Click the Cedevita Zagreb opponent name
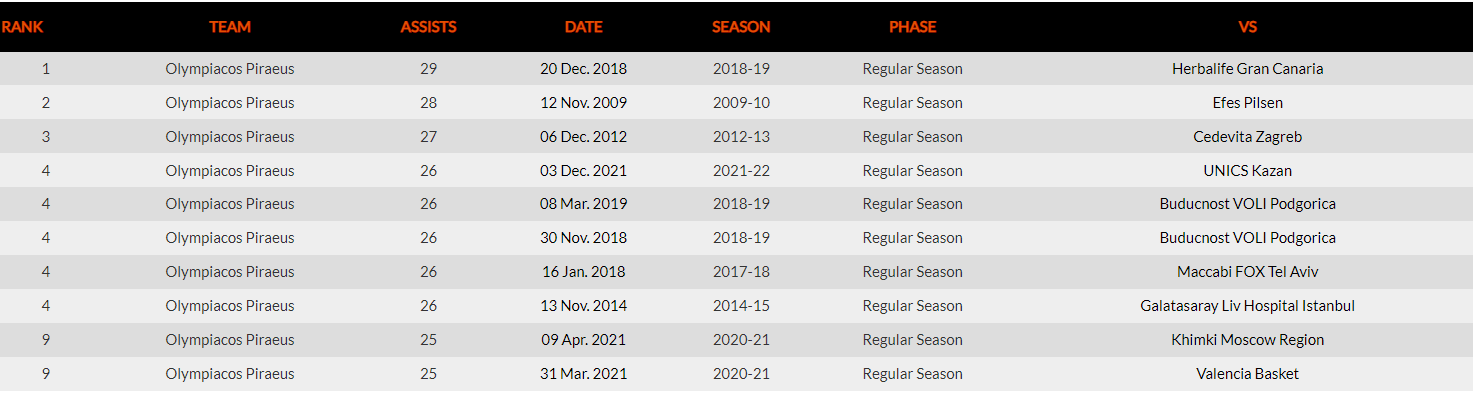1473x405 pixels. point(1247,137)
